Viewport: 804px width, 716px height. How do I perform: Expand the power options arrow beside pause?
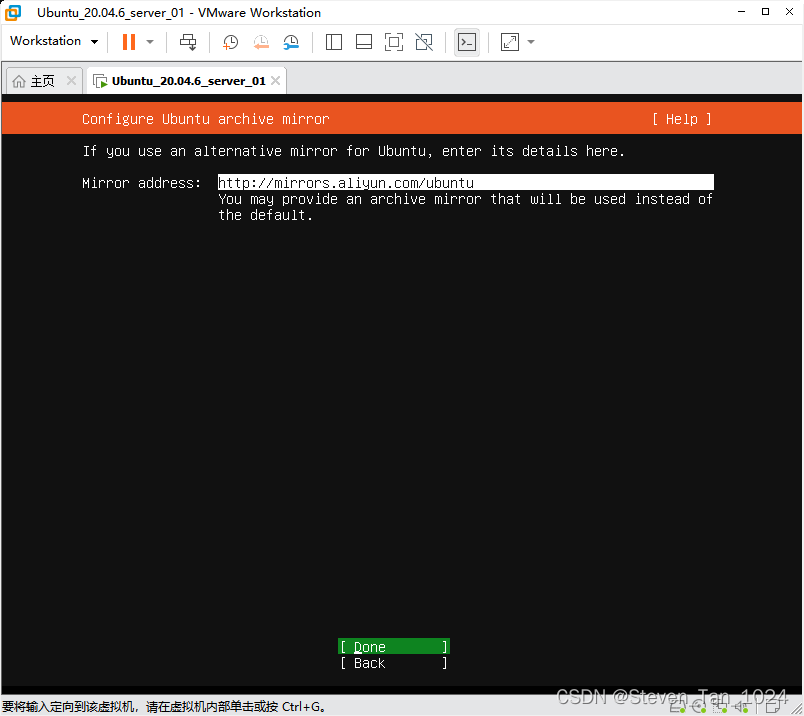click(x=150, y=42)
